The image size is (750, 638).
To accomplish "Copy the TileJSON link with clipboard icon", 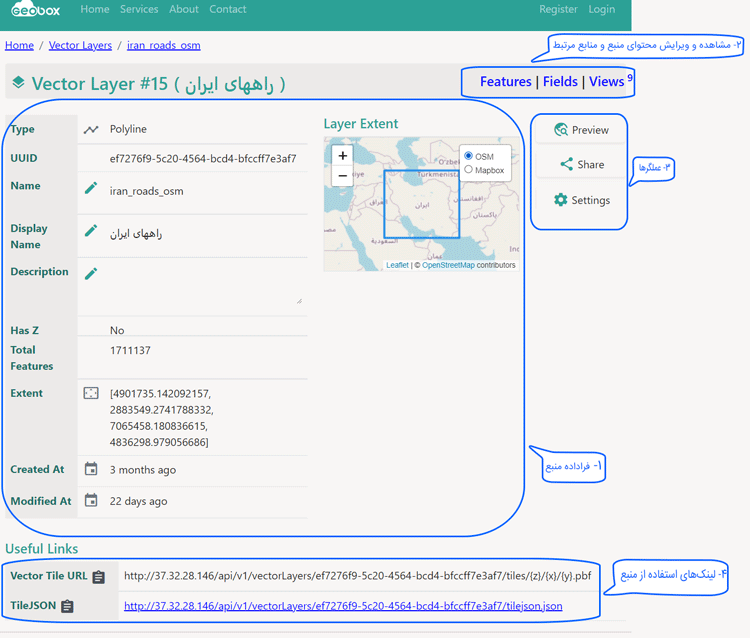I will [67, 606].
